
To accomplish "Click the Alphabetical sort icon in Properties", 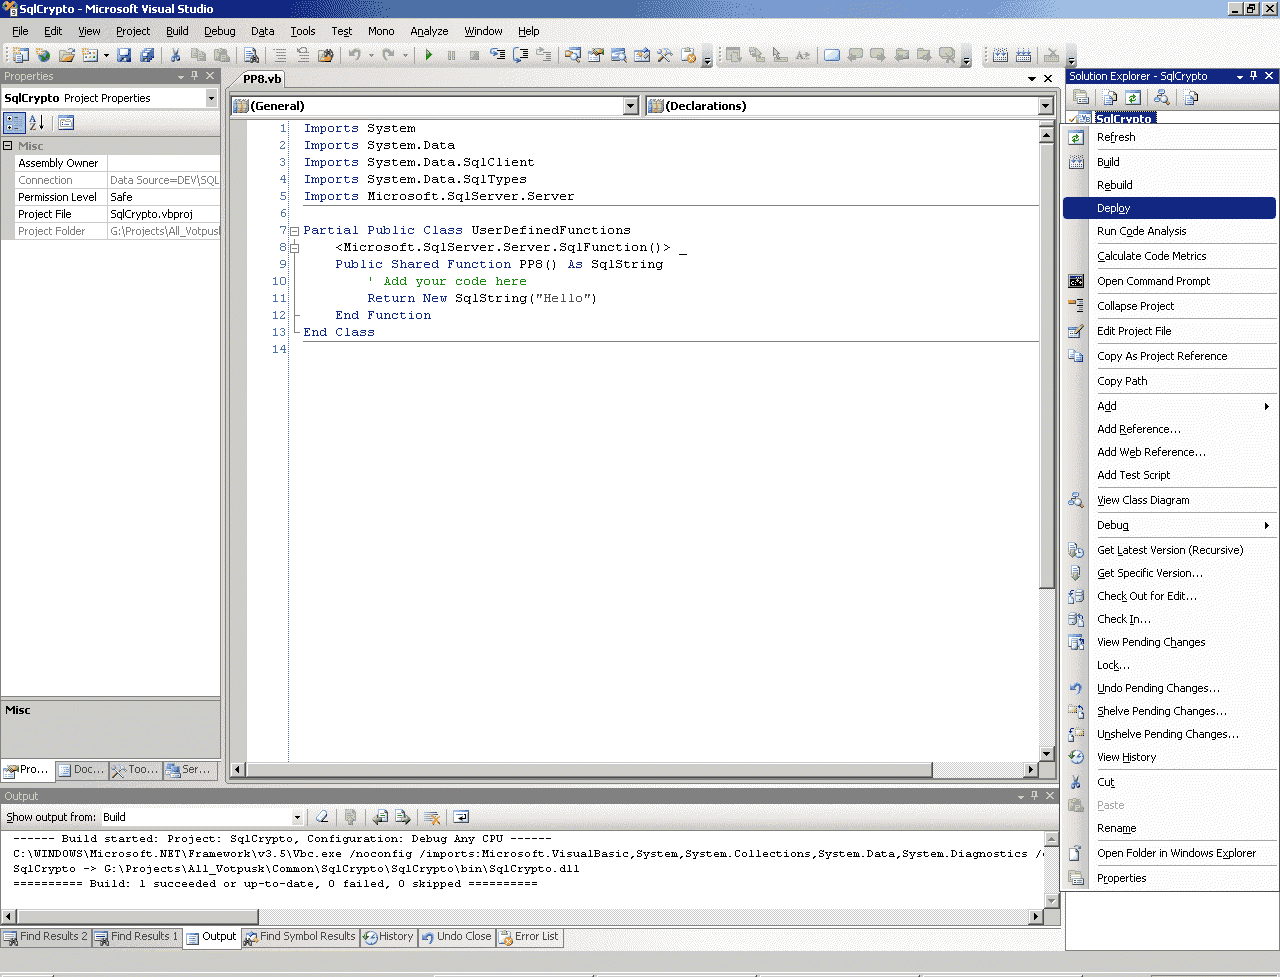I will point(37,123).
